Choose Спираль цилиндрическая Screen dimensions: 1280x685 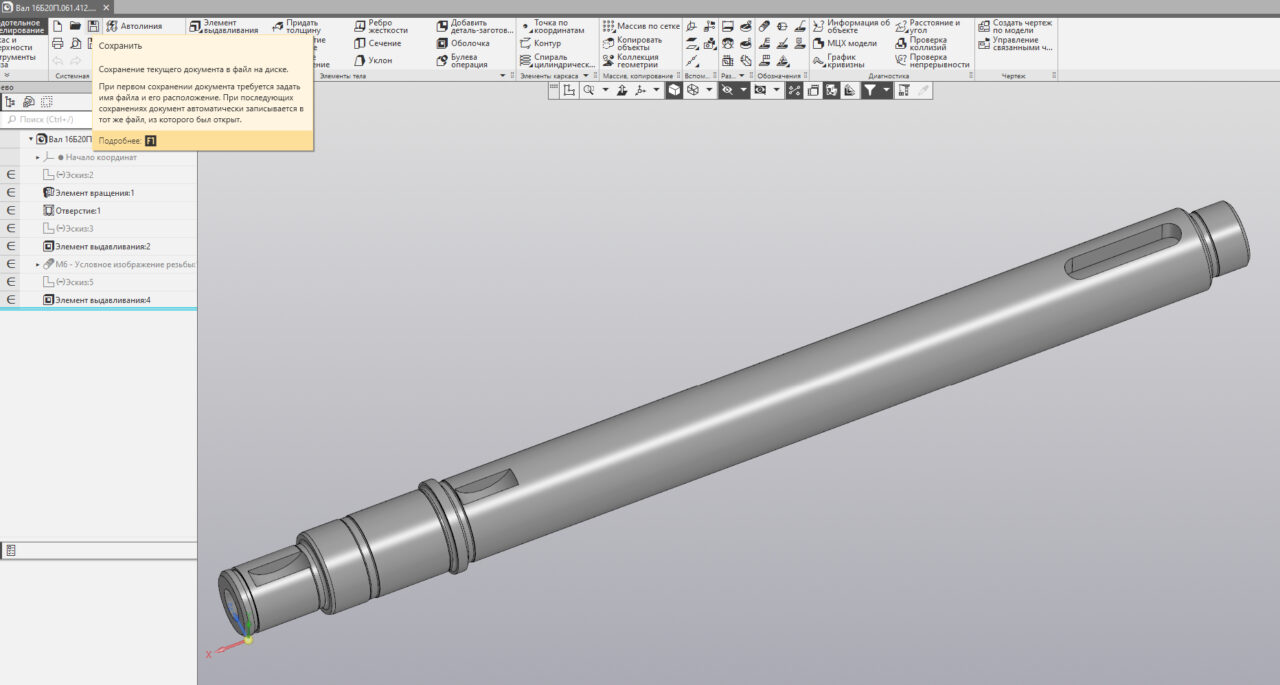[558, 60]
